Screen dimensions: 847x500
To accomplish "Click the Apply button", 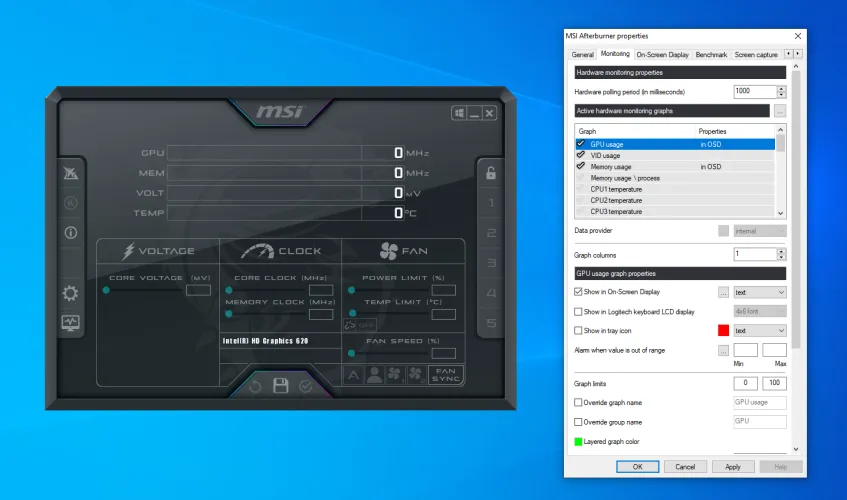I will pyautogui.click(x=733, y=466).
